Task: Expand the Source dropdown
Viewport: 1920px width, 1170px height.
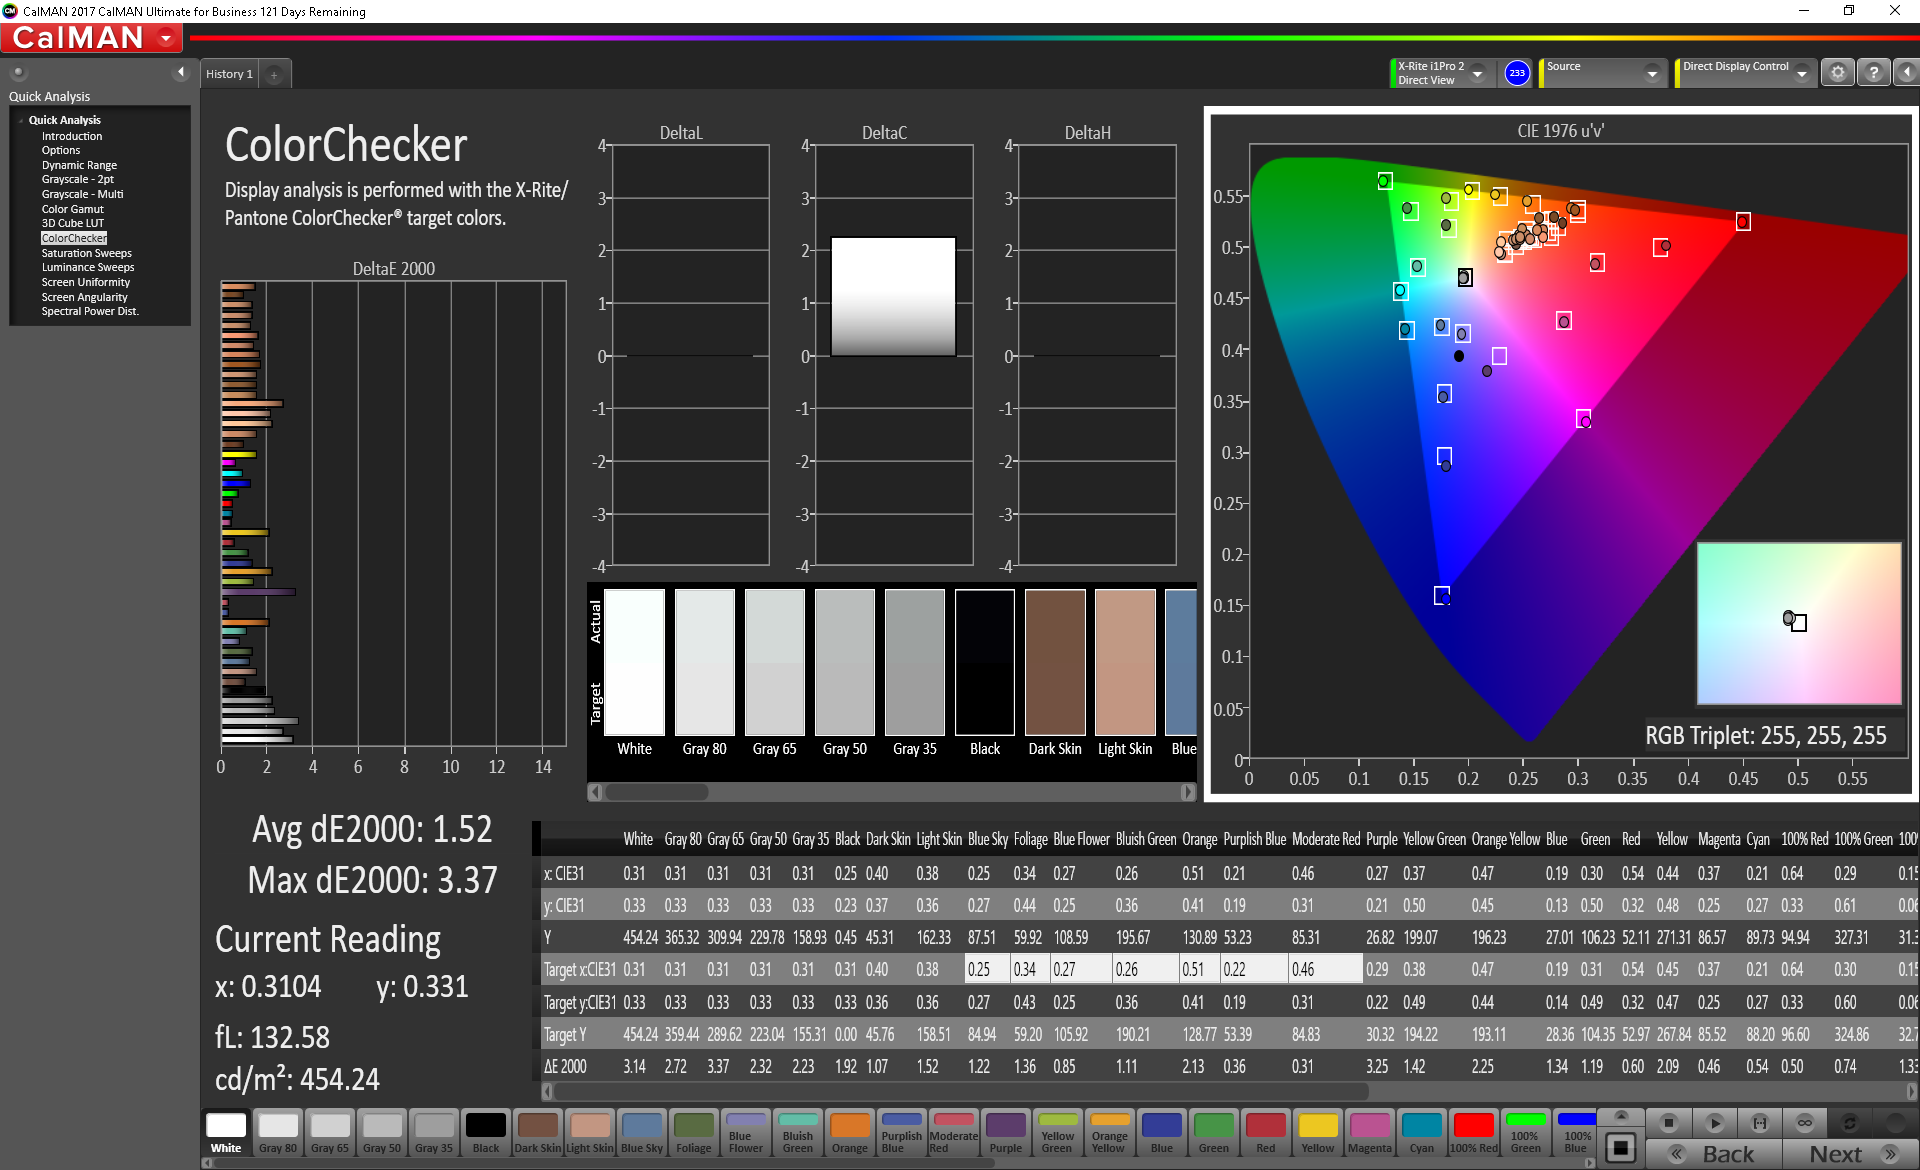Action: [1652, 74]
